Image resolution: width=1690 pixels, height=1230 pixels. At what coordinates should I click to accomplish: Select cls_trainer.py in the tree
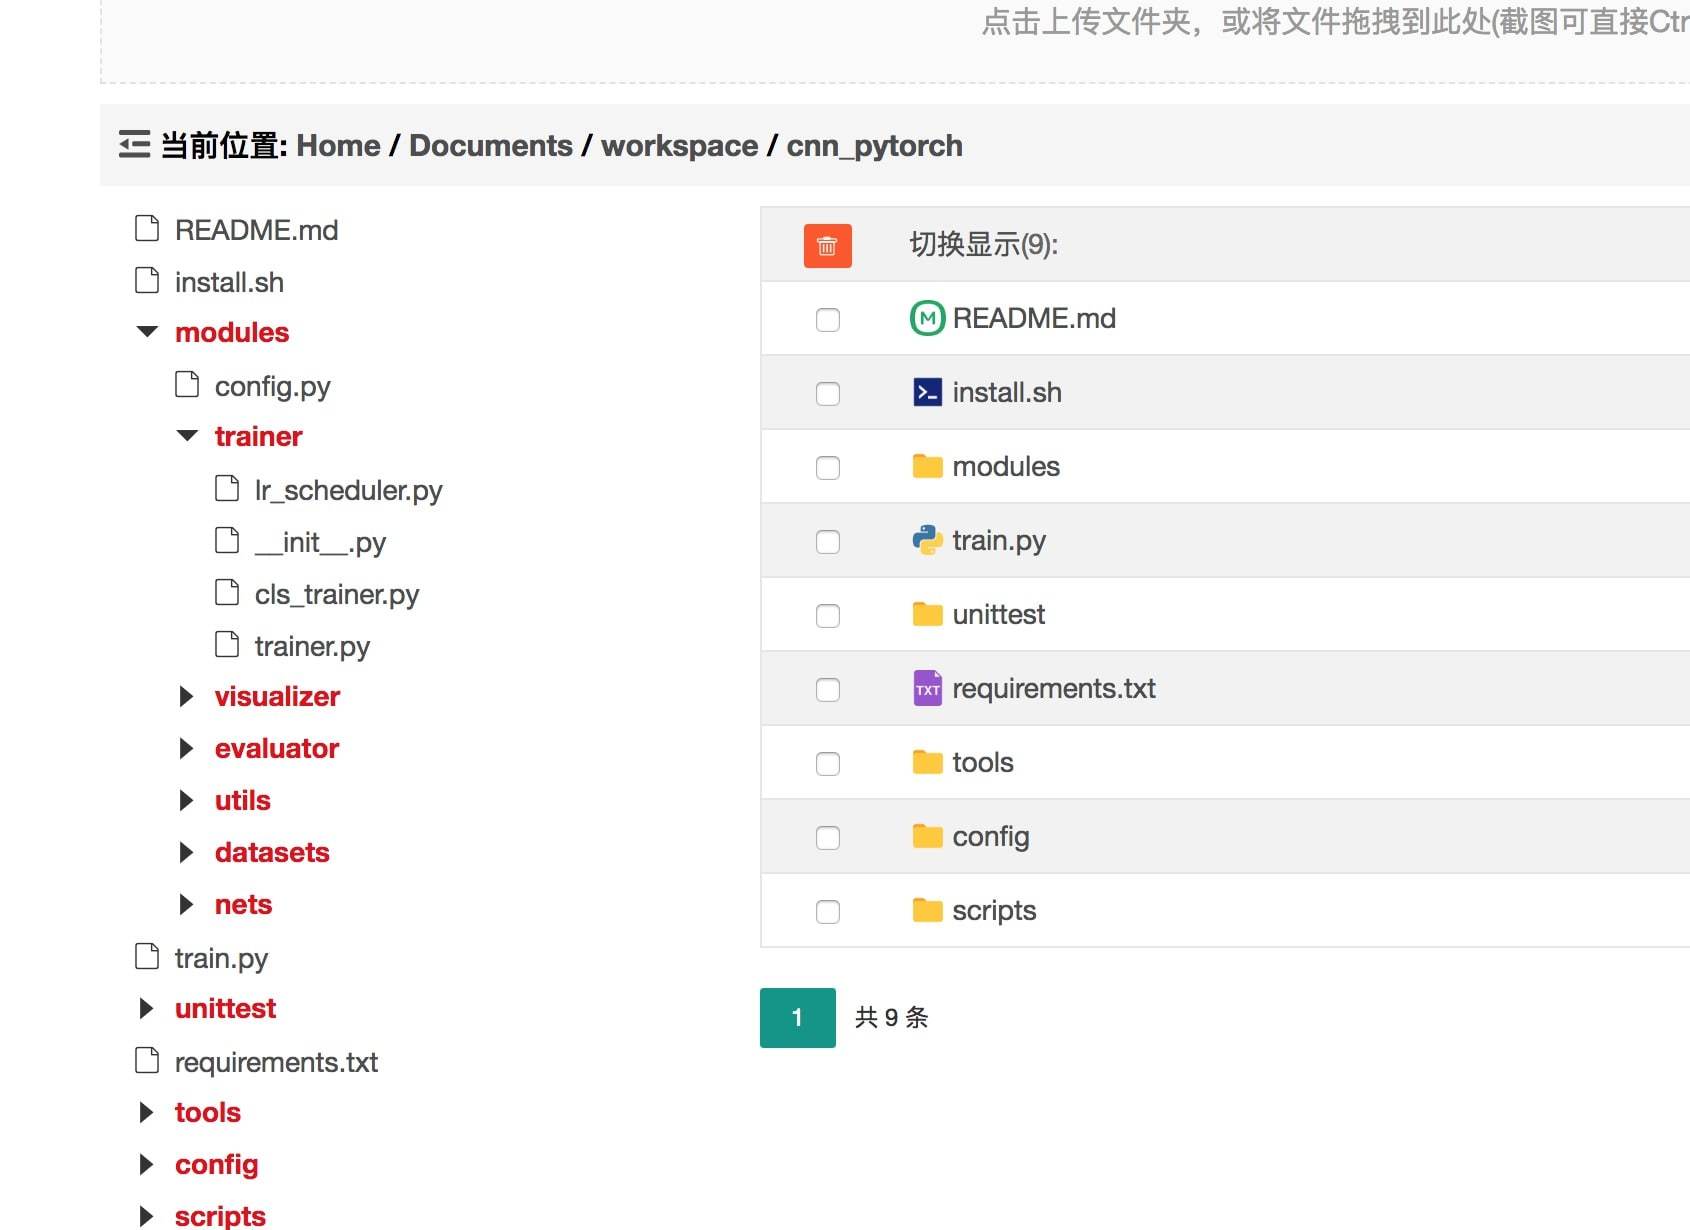click(x=337, y=594)
